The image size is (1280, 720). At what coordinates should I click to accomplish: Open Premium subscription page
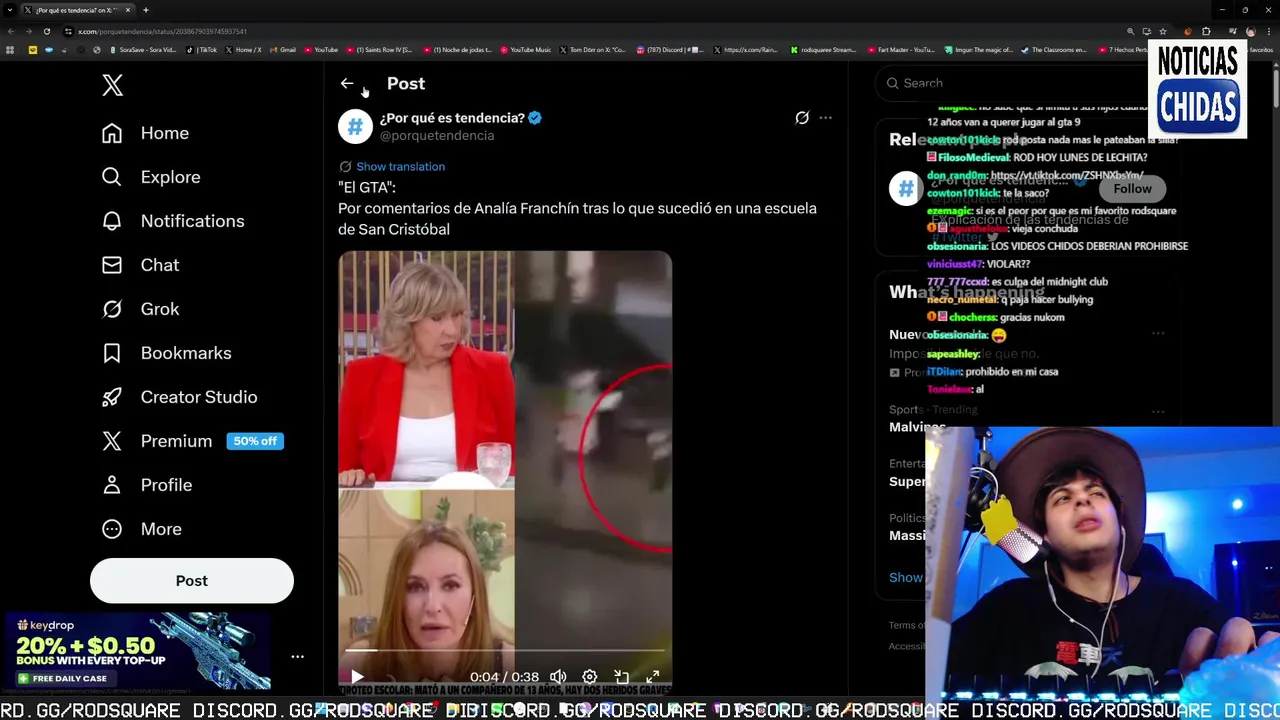(x=176, y=441)
